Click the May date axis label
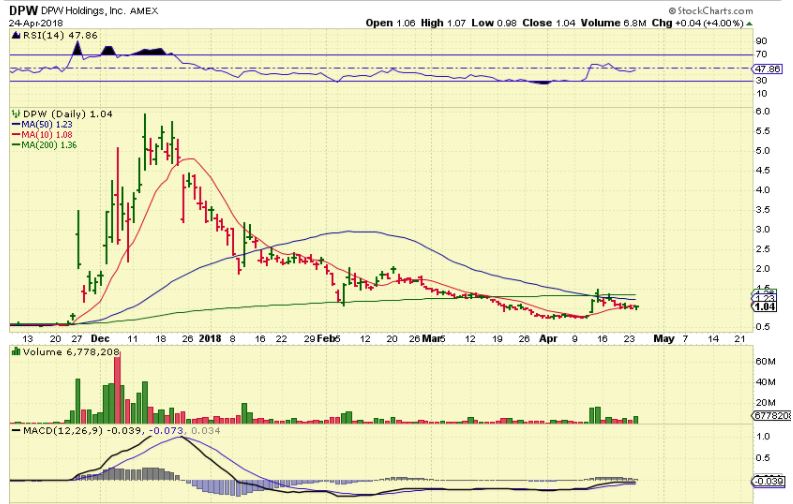The image size is (793, 504). pos(664,339)
